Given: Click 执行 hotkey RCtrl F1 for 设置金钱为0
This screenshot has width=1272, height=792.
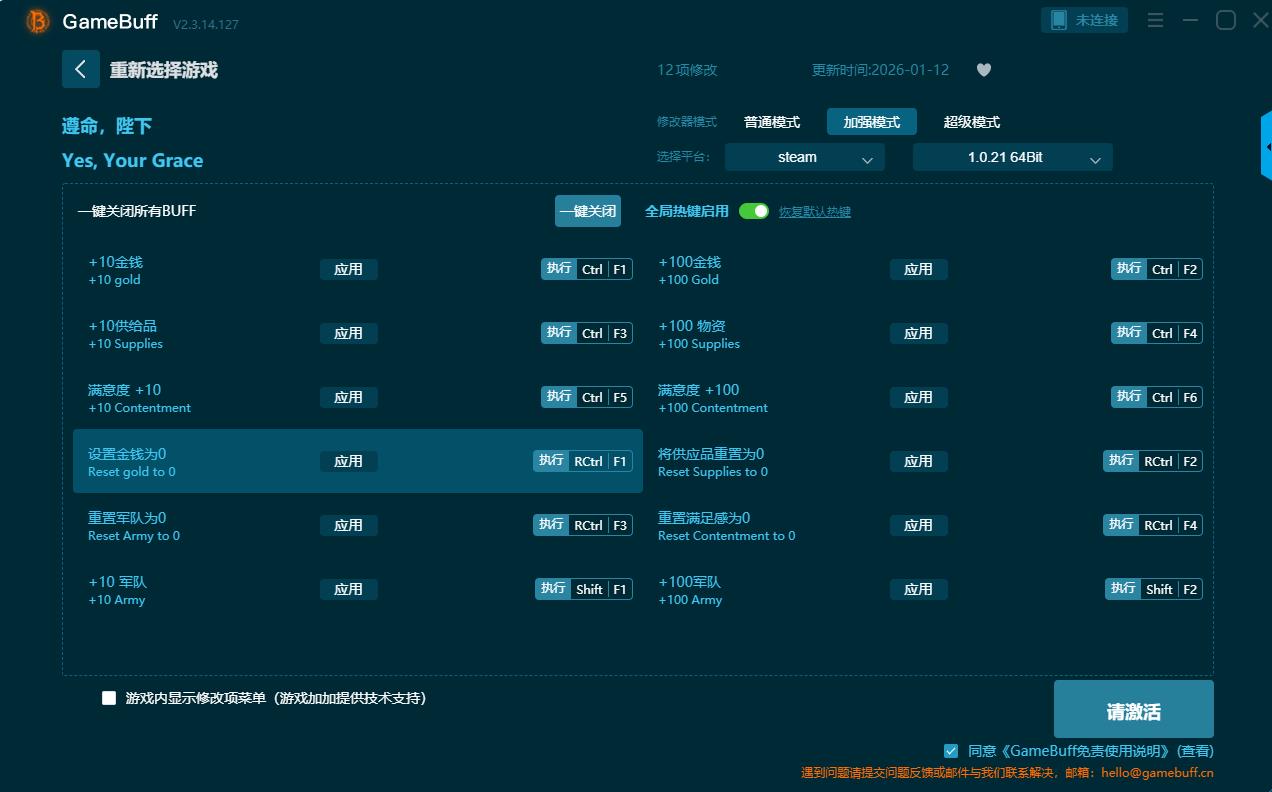Looking at the screenshot, I should (583, 461).
